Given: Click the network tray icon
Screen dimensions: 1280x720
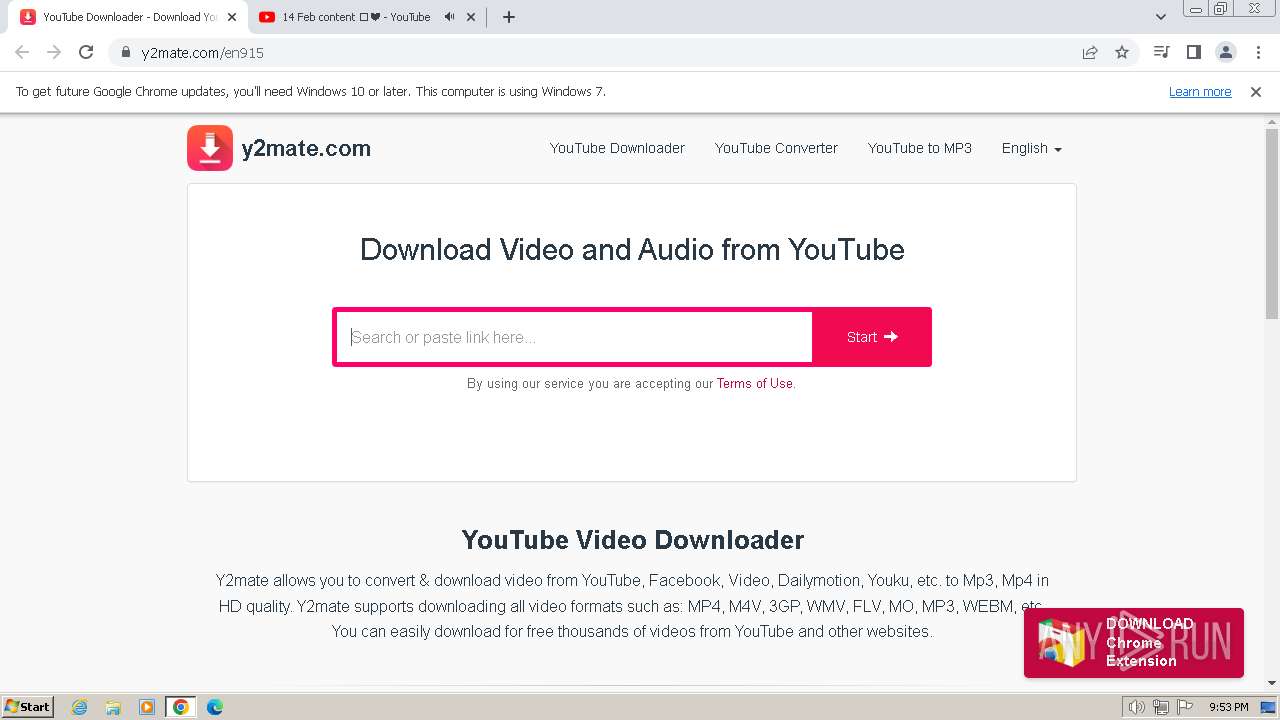Looking at the screenshot, I should pyautogui.click(x=1160, y=707).
